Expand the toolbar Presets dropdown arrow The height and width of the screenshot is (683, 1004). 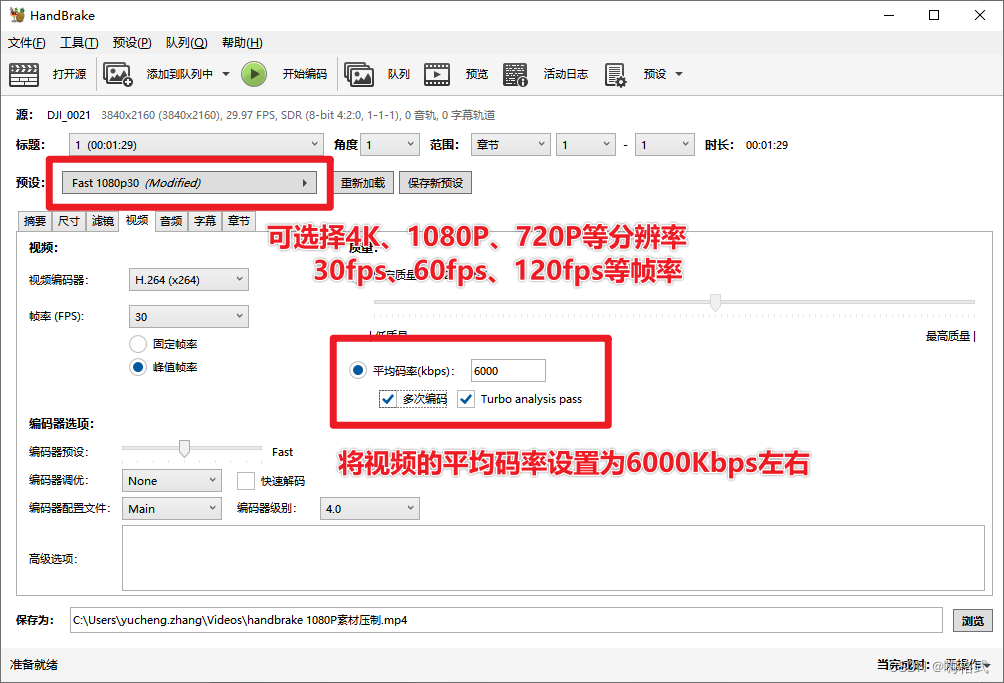tap(679, 74)
